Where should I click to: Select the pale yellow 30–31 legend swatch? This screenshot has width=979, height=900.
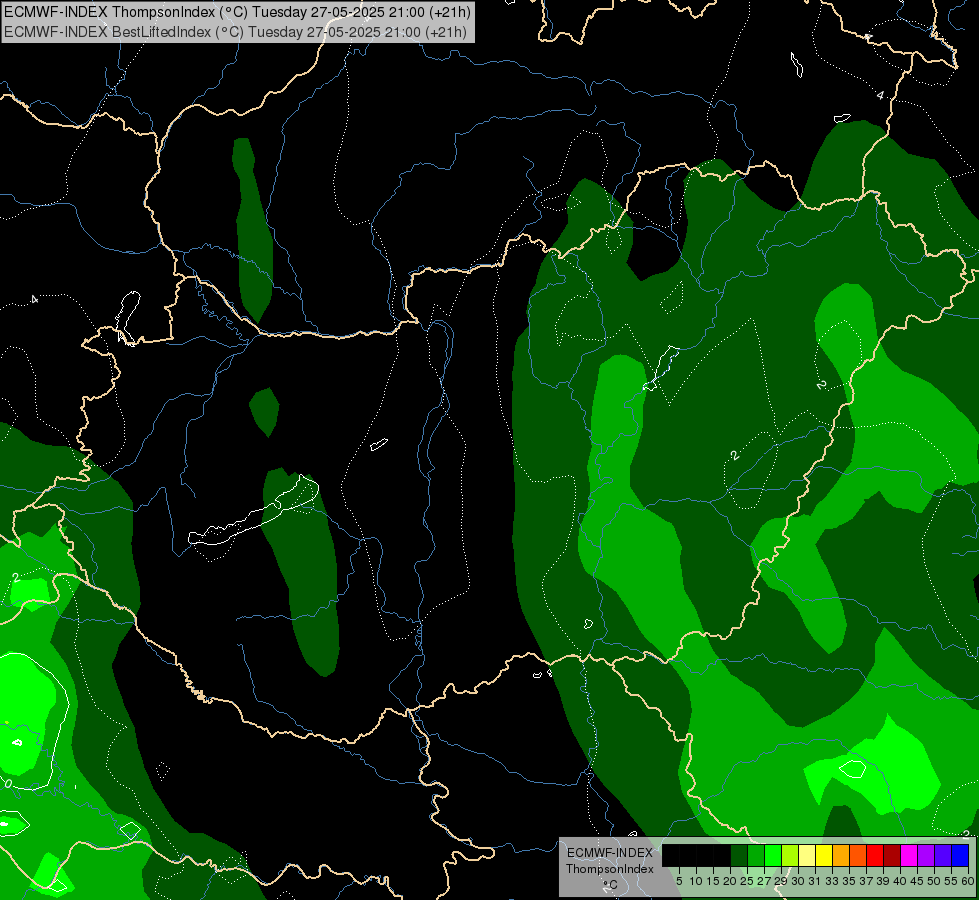[x=807, y=855]
